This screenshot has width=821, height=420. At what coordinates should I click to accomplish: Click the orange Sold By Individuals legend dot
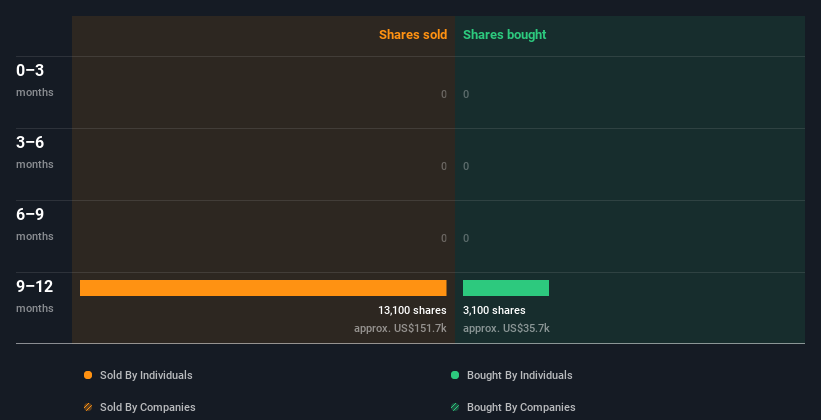[88, 375]
